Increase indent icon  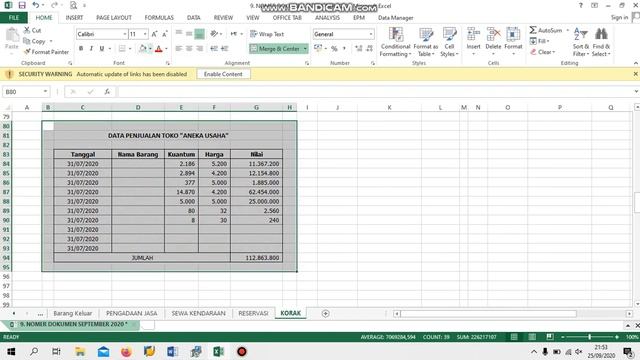coord(224,49)
